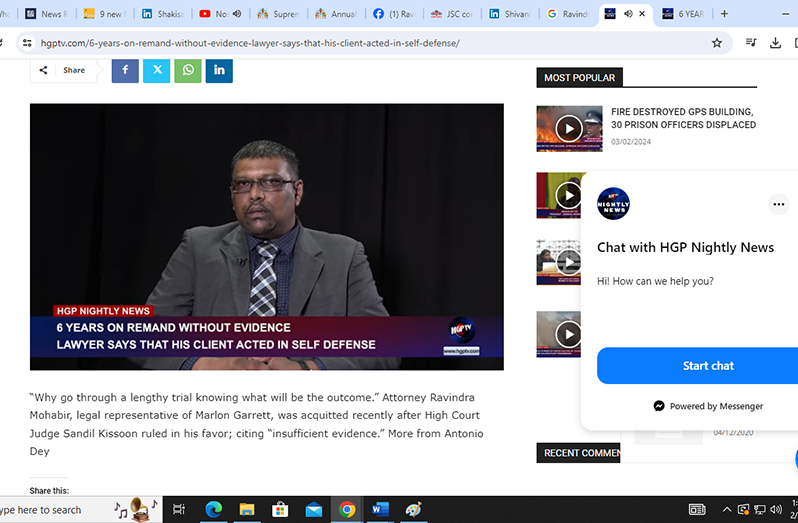Click the 03/02/2024 article date

[631, 142]
